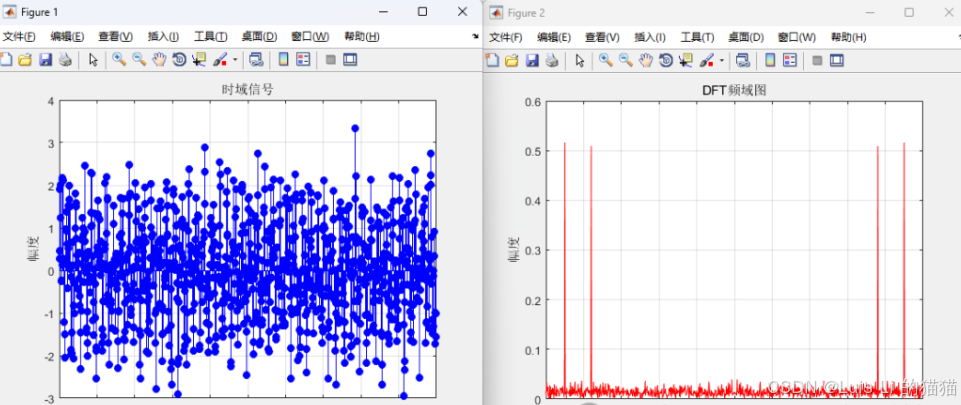Viewport: 961px width, 405px height.
Task: Insert legend icon in Figure 1
Action: [x=303, y=59]
